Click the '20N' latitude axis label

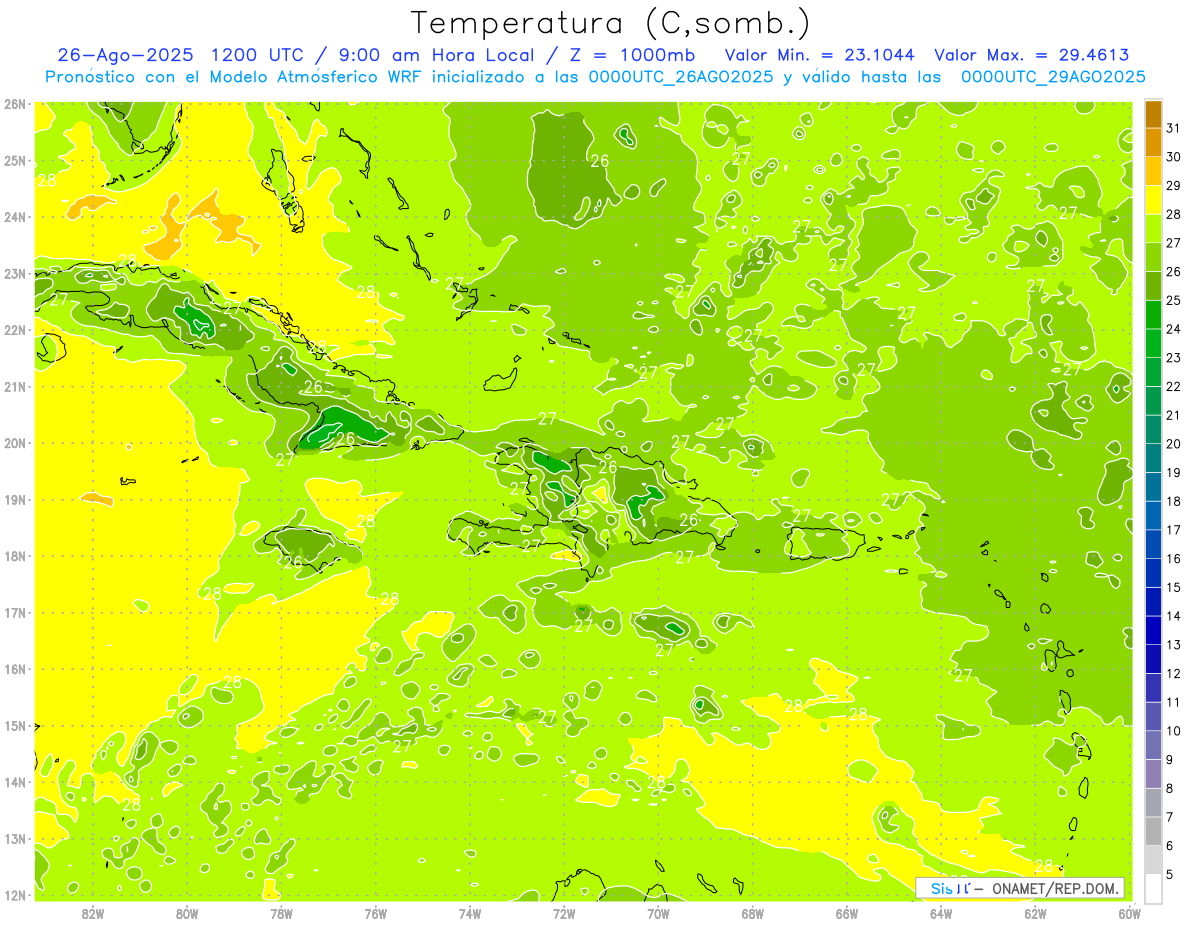tap(16, 443)
